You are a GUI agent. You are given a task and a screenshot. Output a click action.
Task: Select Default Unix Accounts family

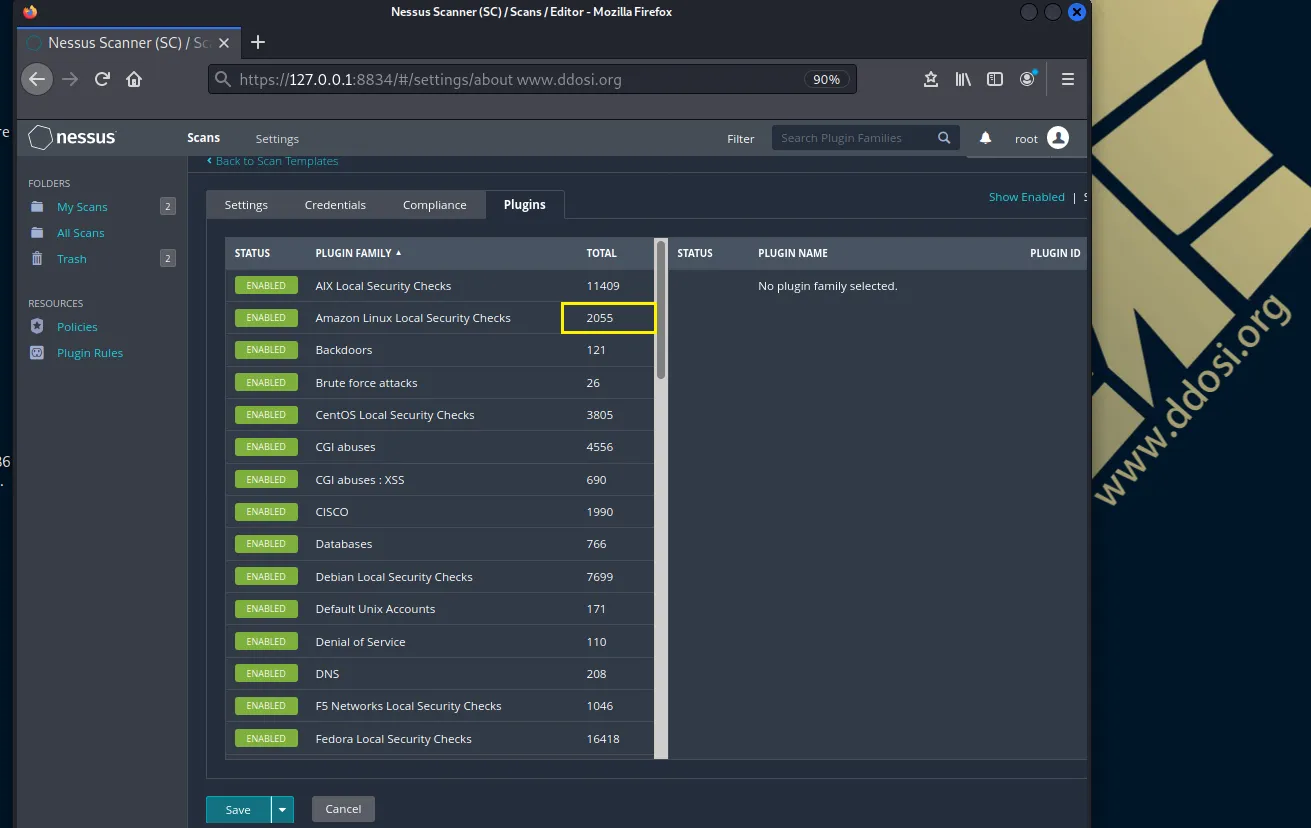pyautogui.click(x=440, y=609)
